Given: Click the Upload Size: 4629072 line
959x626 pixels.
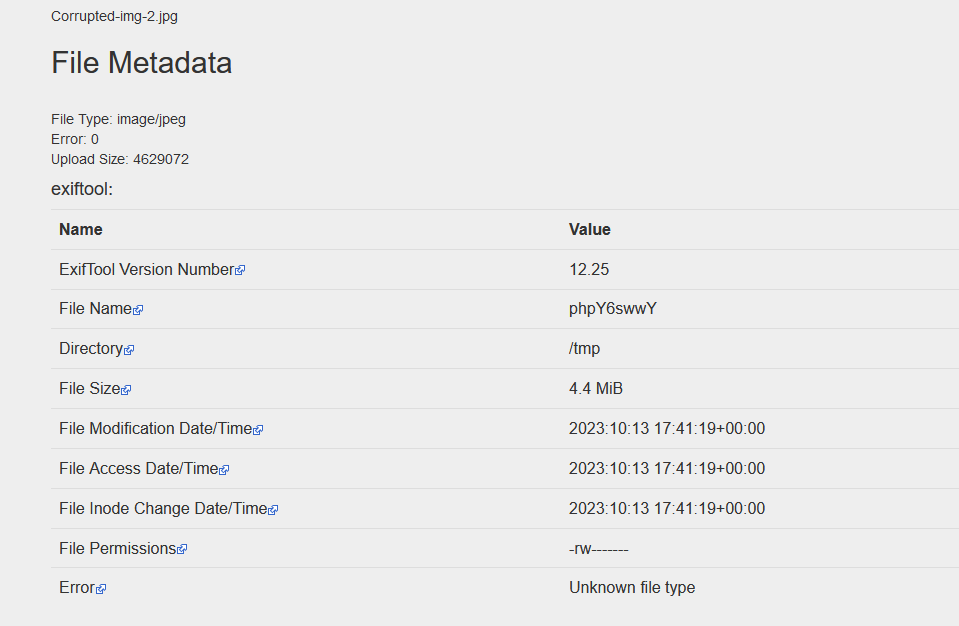Looking at the screenshot, I should (x=120, y=159).
